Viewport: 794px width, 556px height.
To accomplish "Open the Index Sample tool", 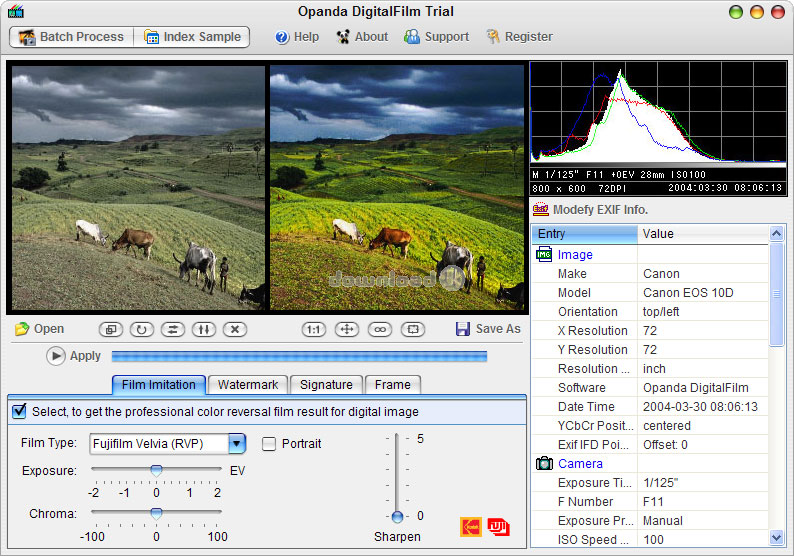I will tap(192, 37).
